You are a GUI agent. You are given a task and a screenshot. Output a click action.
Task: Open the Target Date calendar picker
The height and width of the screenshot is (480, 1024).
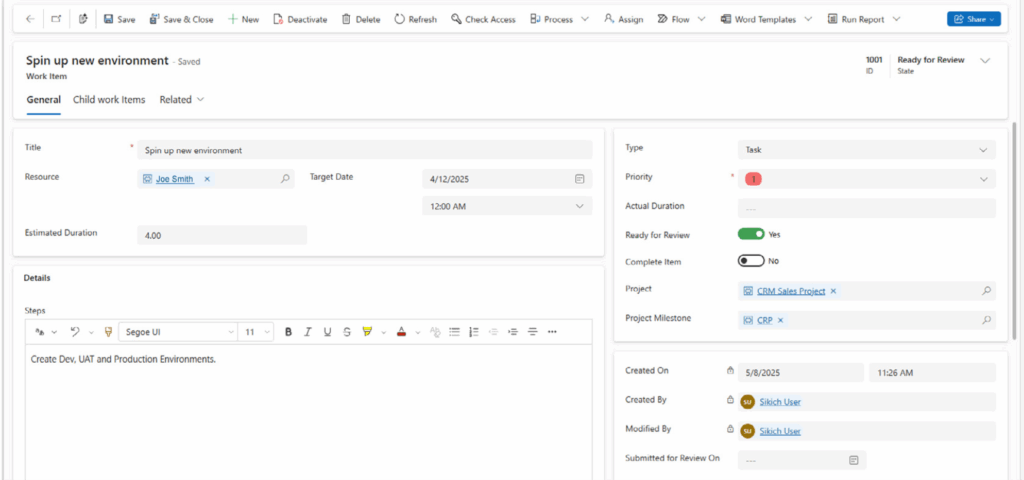(x=579, y=179)
